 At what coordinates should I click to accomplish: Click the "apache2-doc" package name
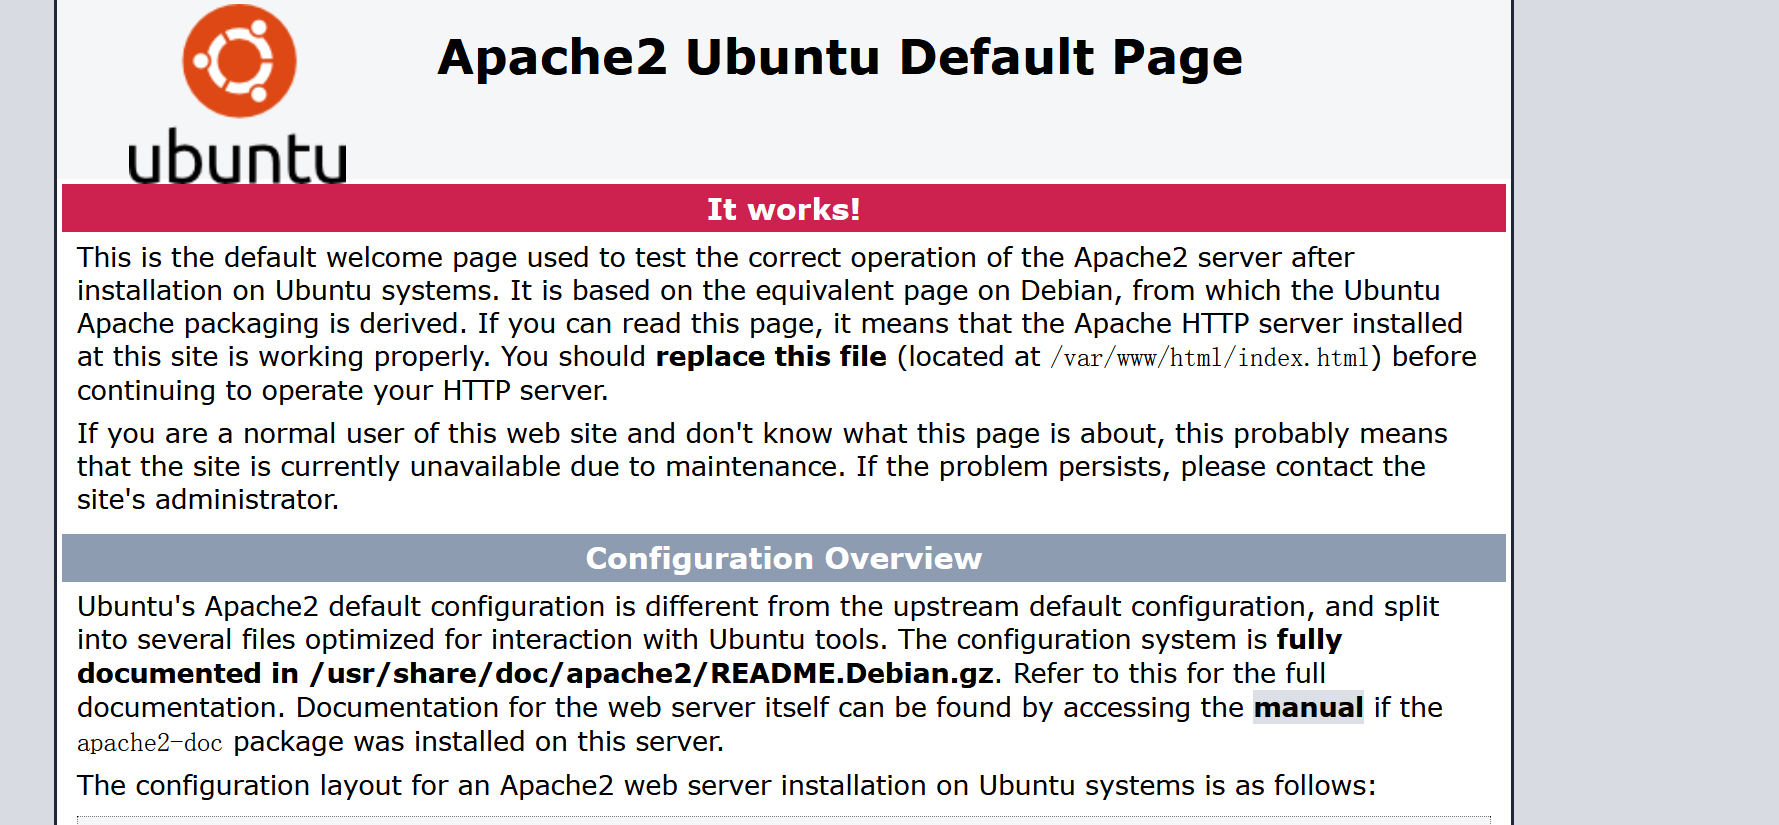click(x=150, y=743)
